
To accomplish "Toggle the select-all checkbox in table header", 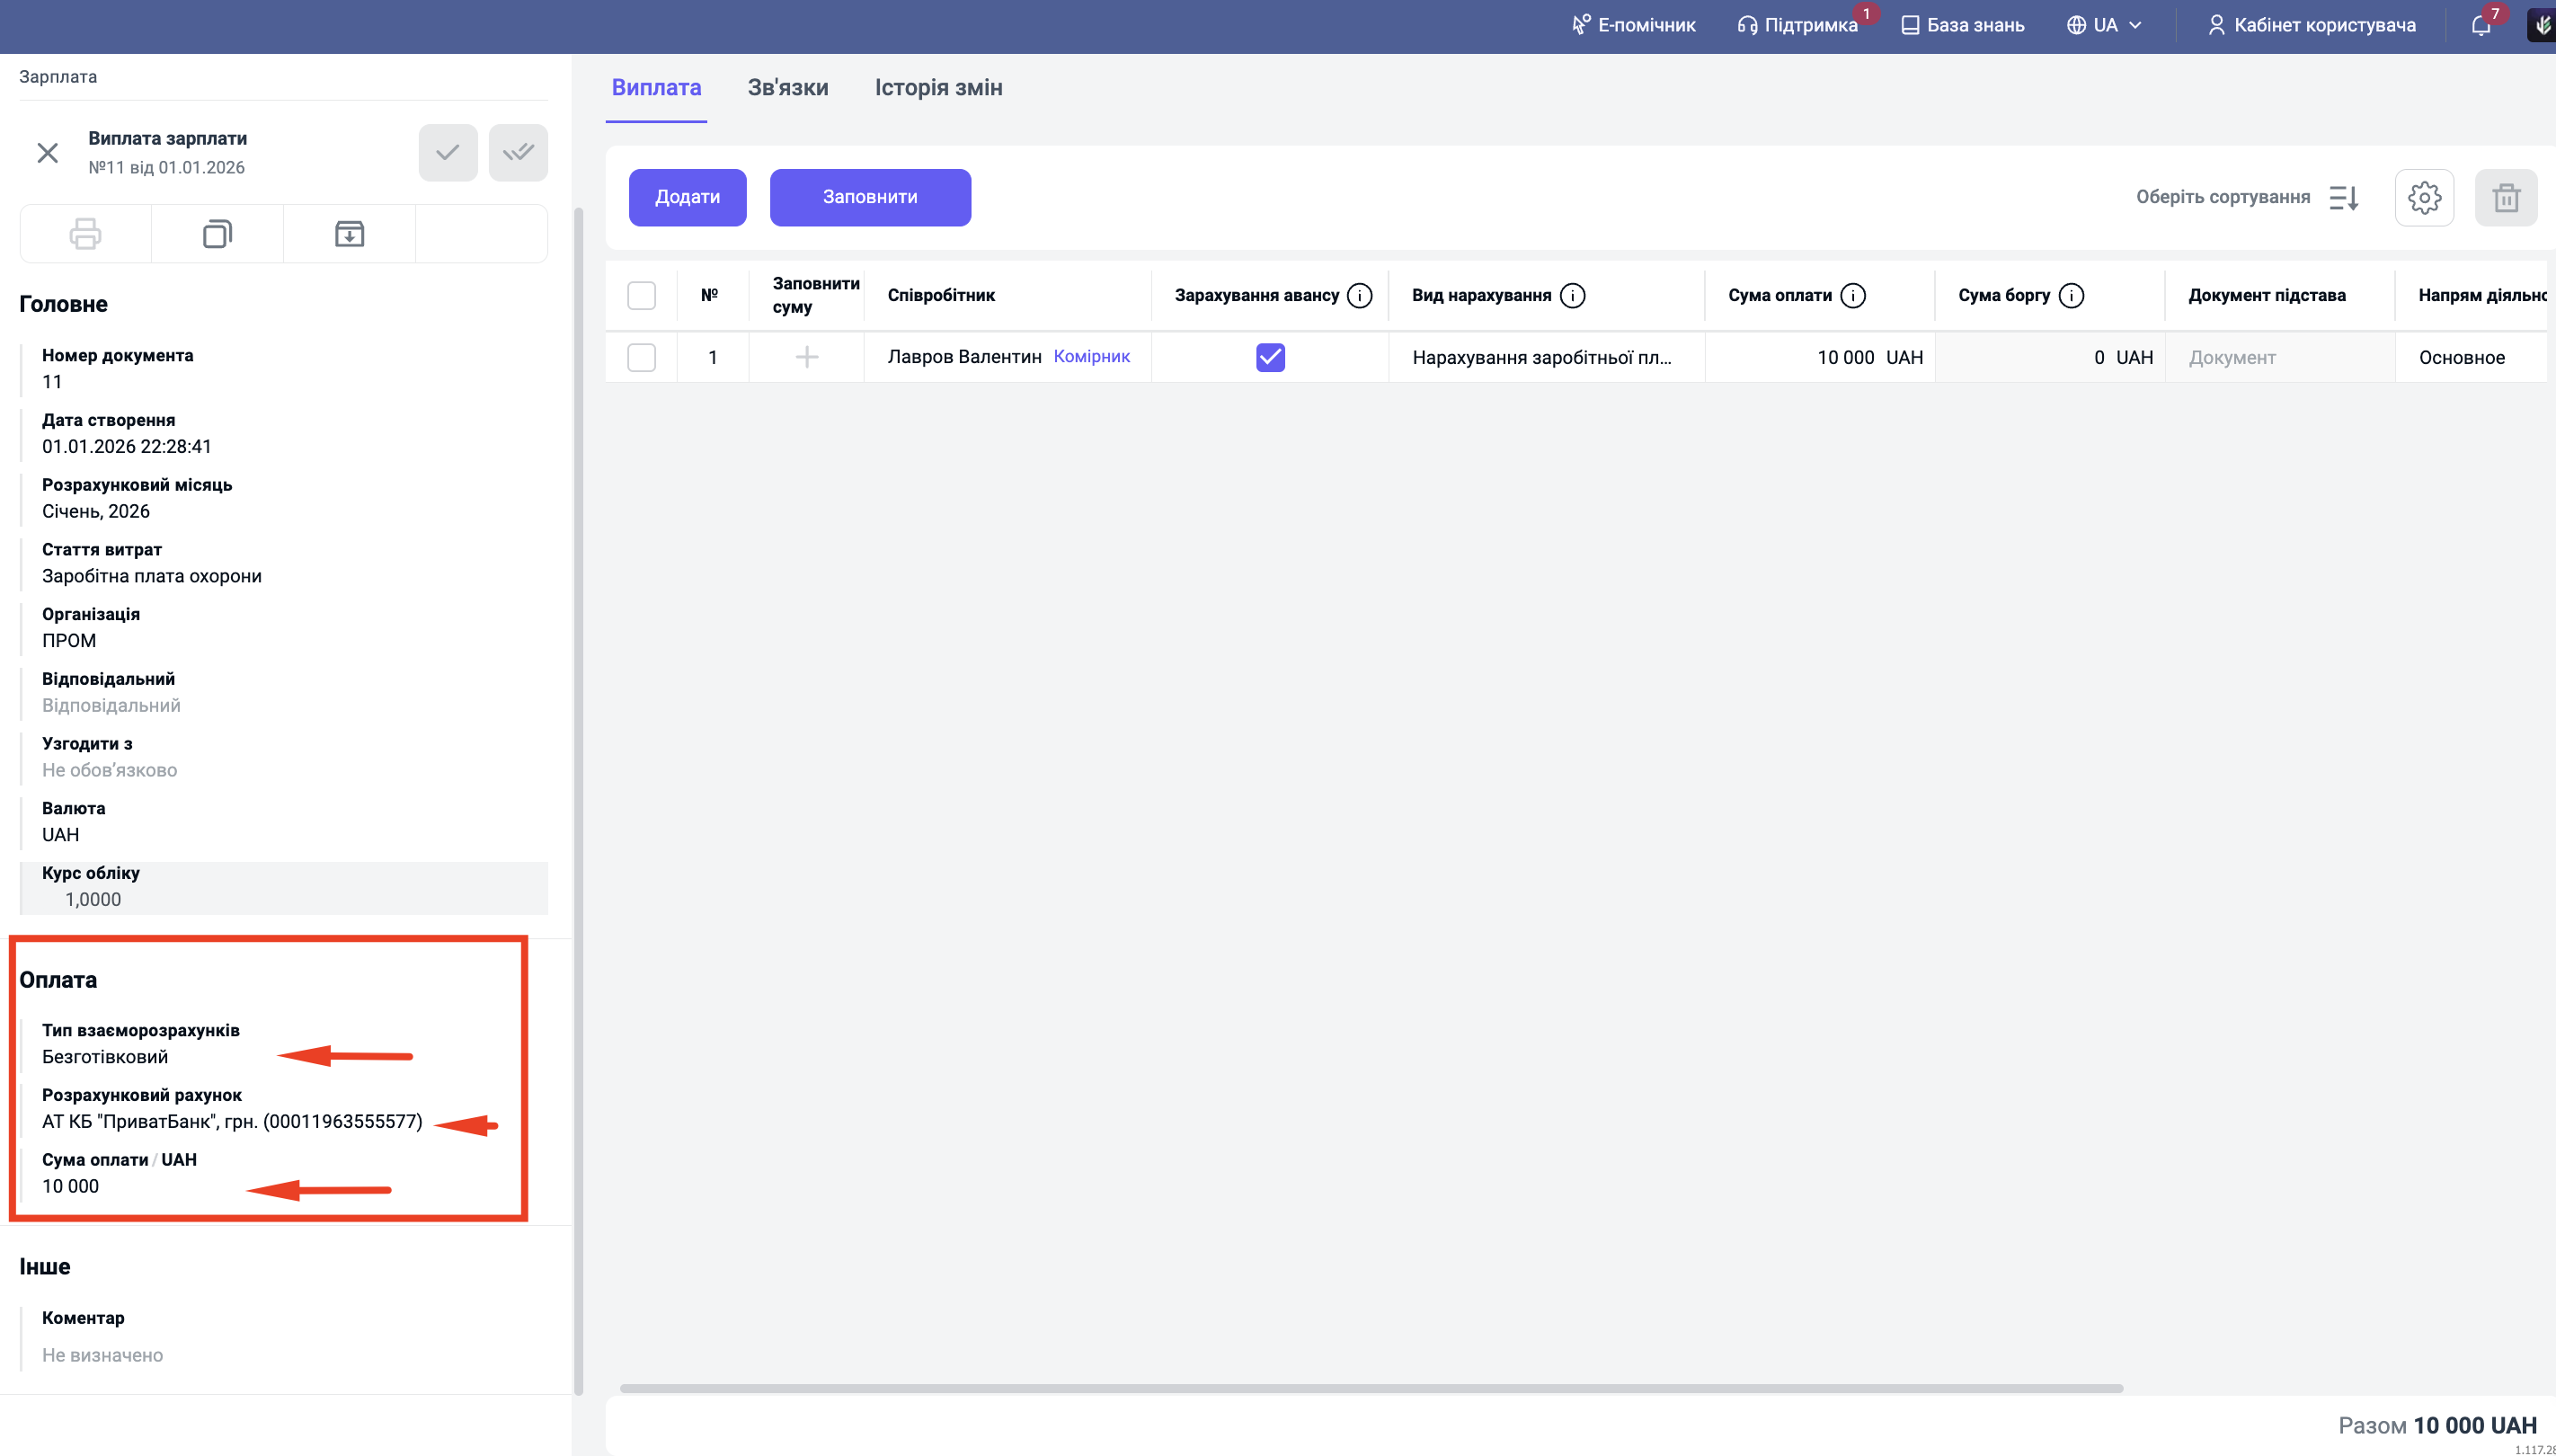I will pos(641,296).
